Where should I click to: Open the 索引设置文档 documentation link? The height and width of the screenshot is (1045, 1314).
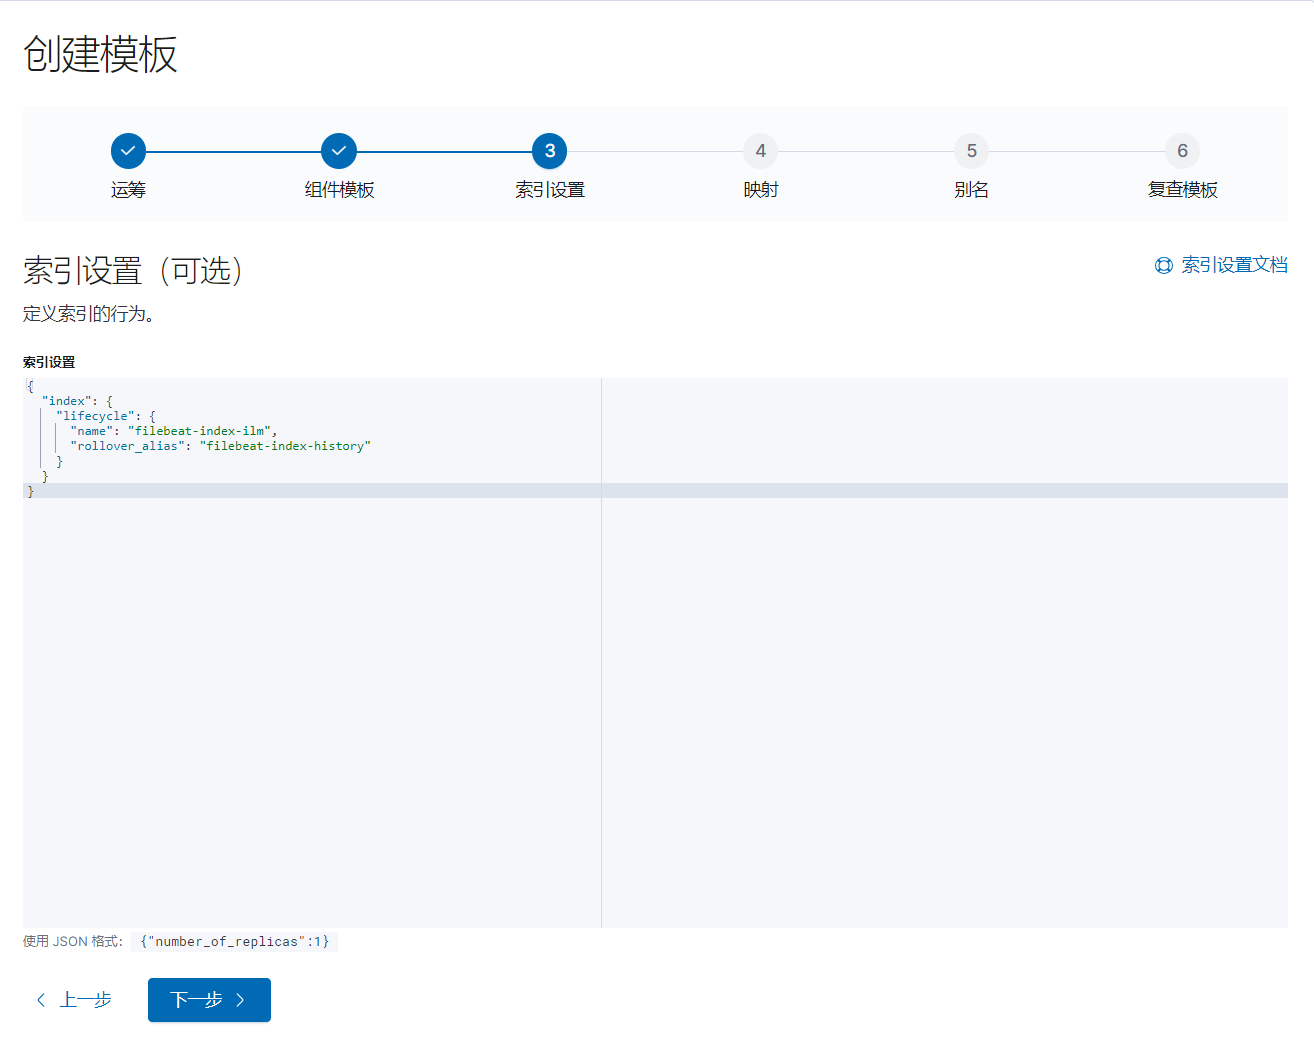(x=1234, y=265)
